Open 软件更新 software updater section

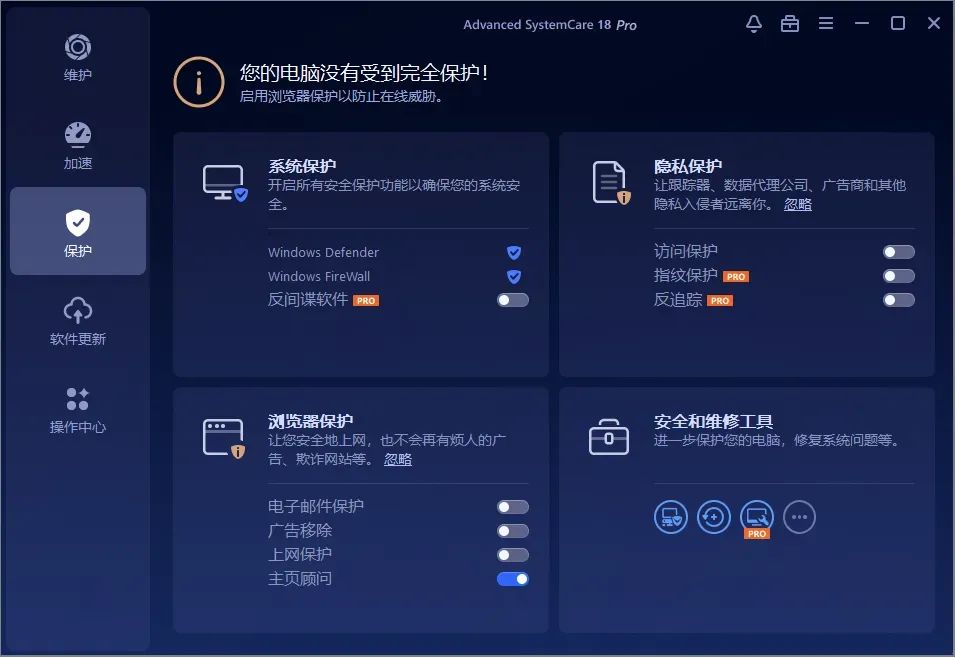78,321
